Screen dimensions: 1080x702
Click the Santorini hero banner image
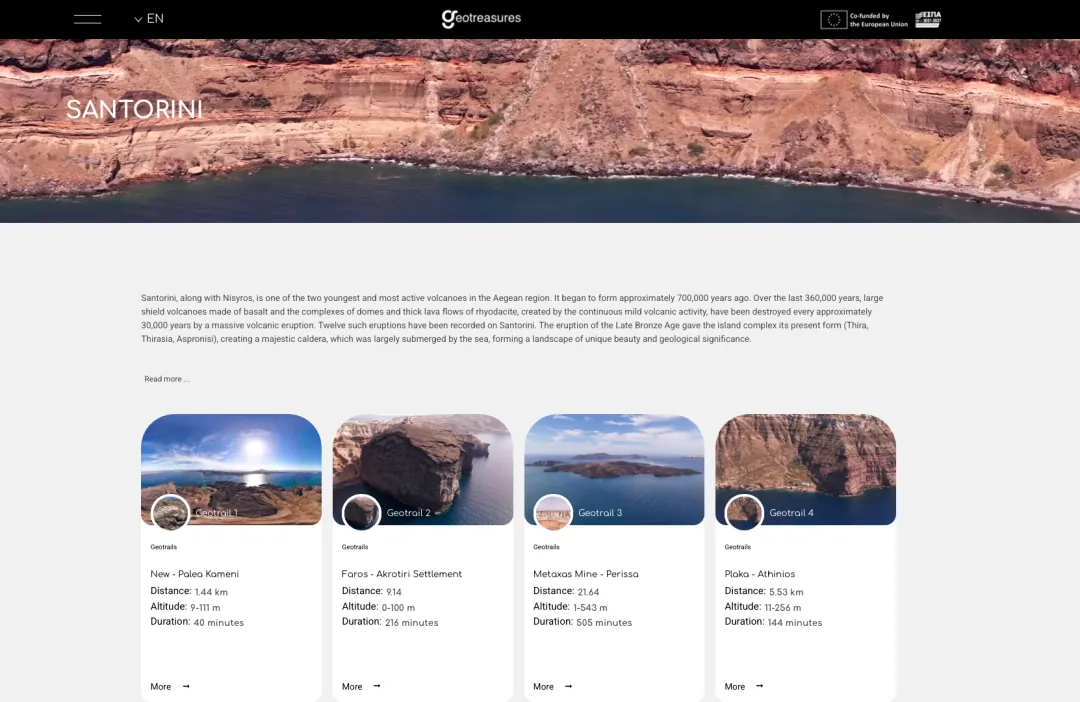[540, 130]
